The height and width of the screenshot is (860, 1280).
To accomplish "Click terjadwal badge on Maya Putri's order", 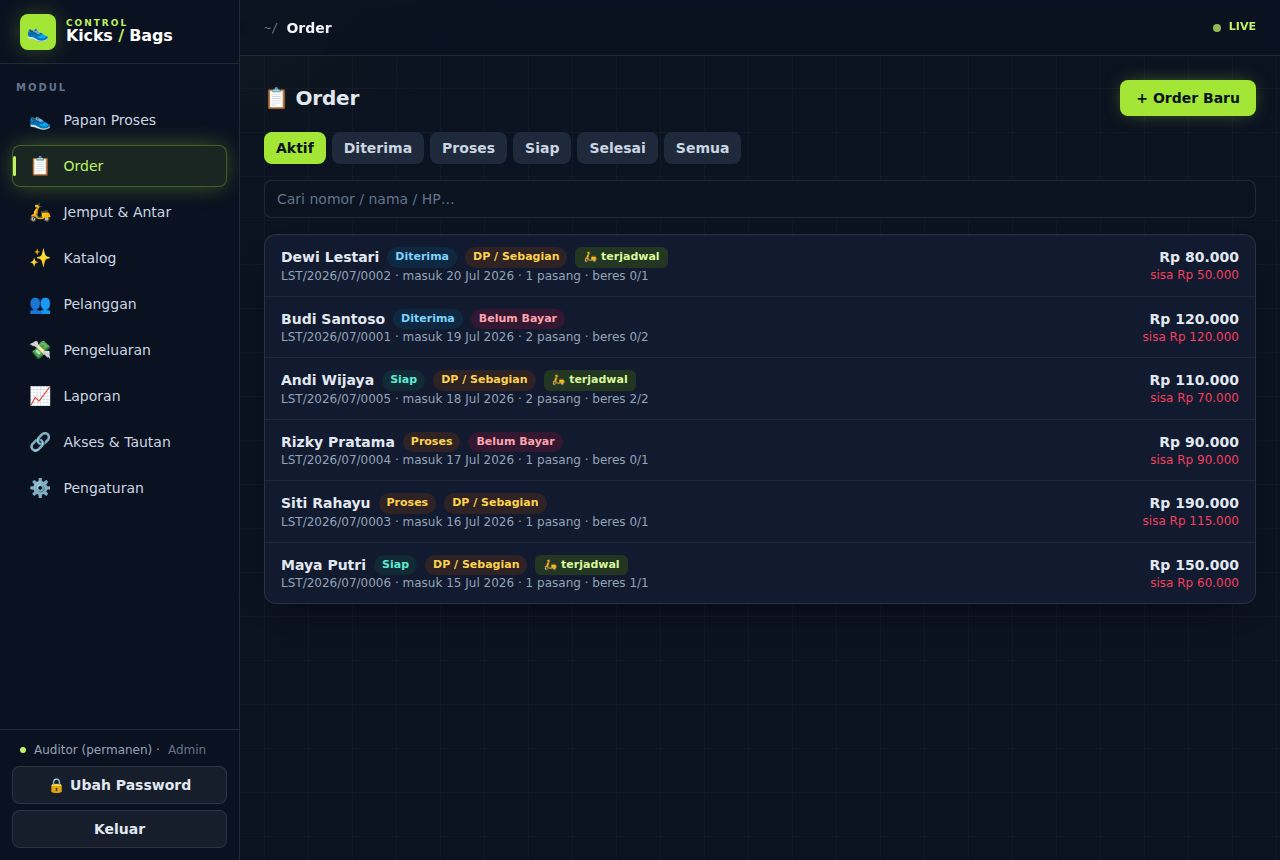I will tap(581, 565).
